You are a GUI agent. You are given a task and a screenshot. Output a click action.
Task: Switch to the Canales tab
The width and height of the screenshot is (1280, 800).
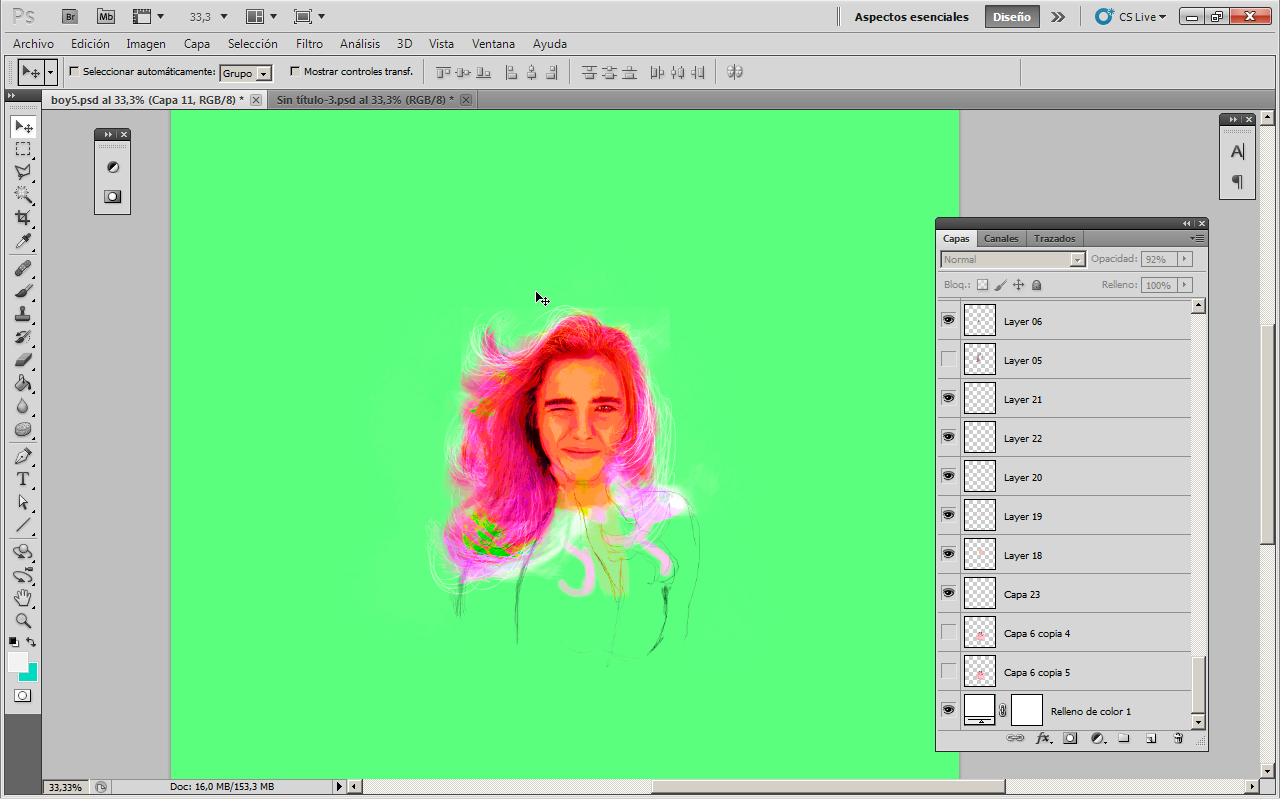coord(1001,238)
